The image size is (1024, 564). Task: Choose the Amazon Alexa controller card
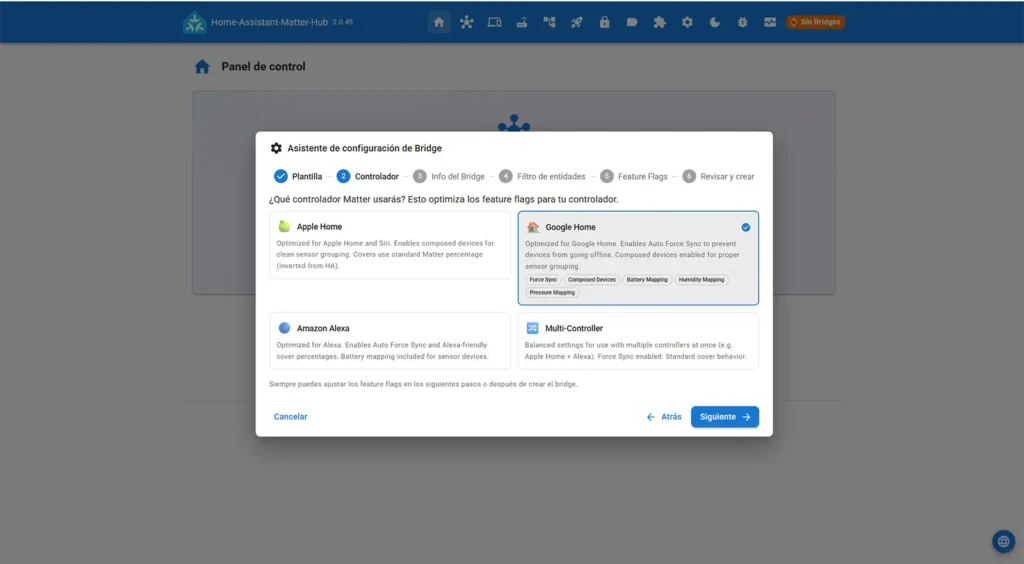390,341
